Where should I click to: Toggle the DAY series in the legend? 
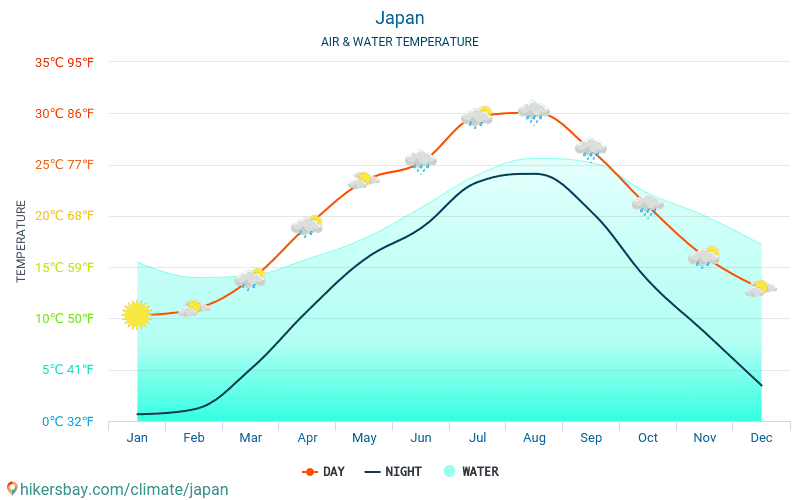pyautogui.click(x=323, y=471)
